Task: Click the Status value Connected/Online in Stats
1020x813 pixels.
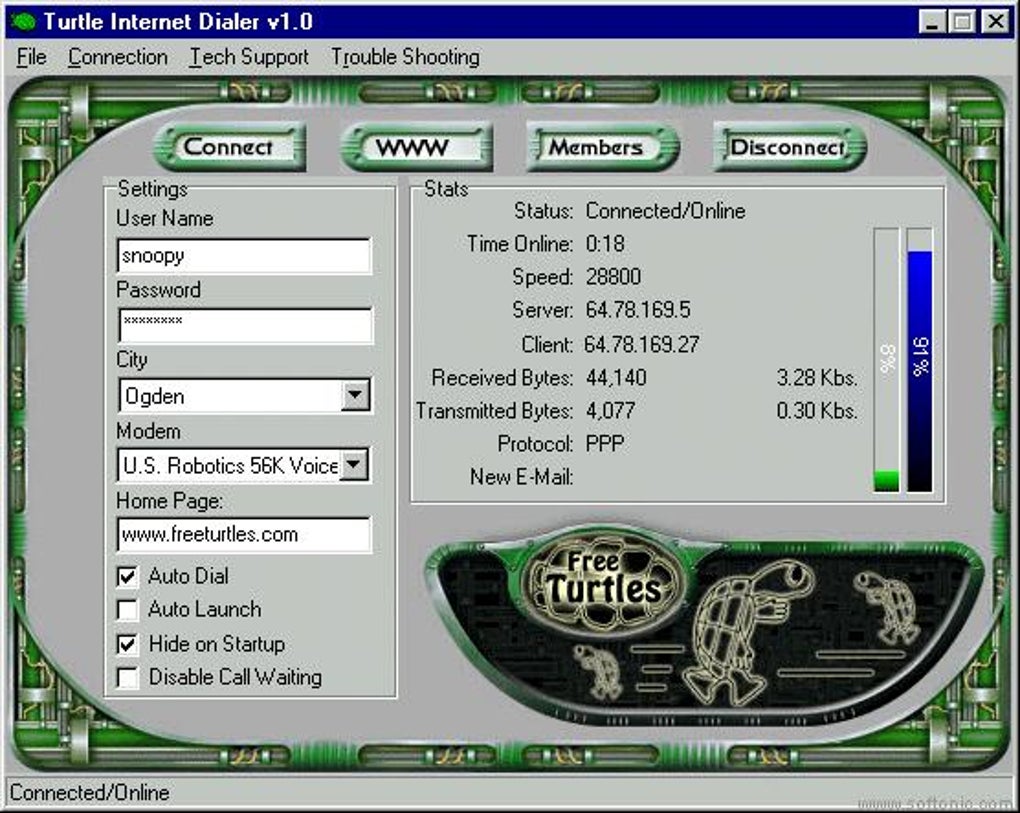Action: (x=665, y=211)
